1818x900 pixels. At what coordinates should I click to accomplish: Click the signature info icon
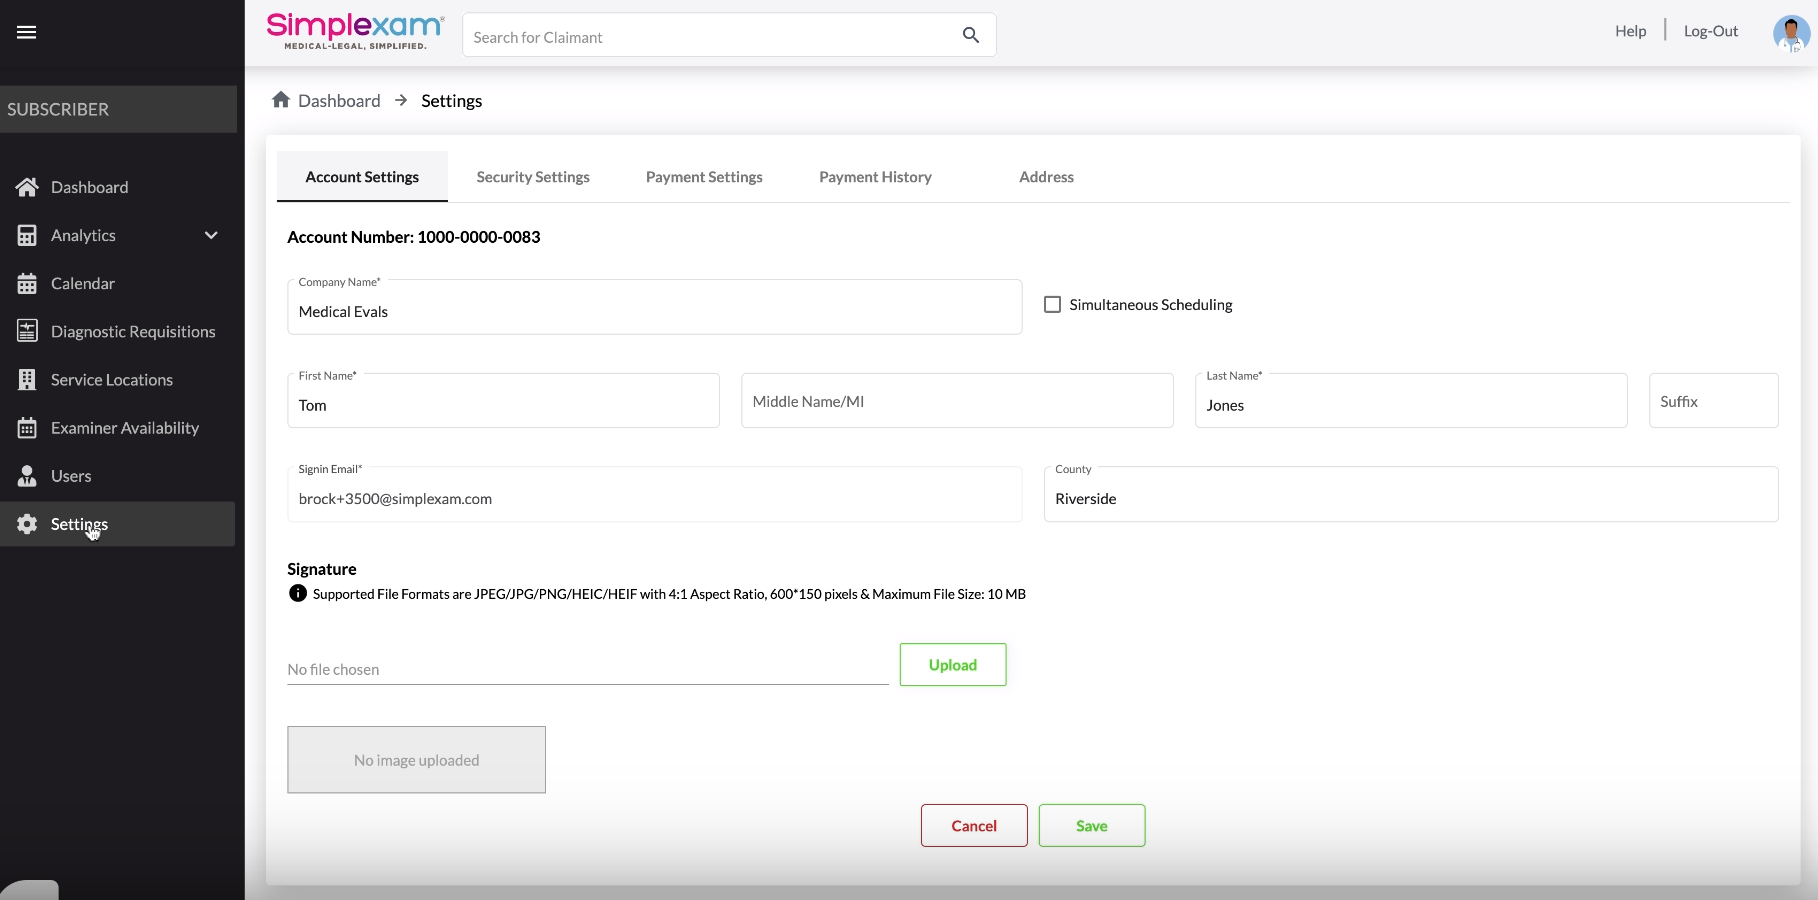tap(298, 593)
